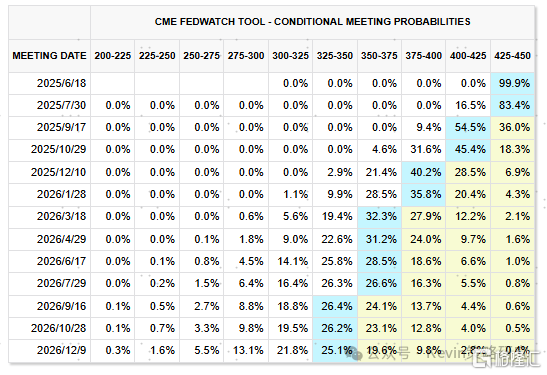Click the 2026/4/29 meeting date

(61, 239)
